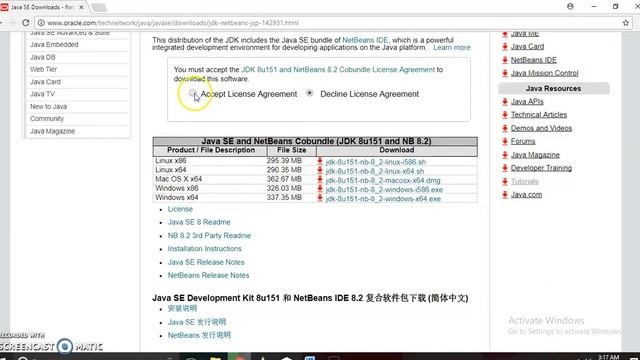
Task: Click download arrow icon for linux-x64.sh
Action: click(320, 171)
